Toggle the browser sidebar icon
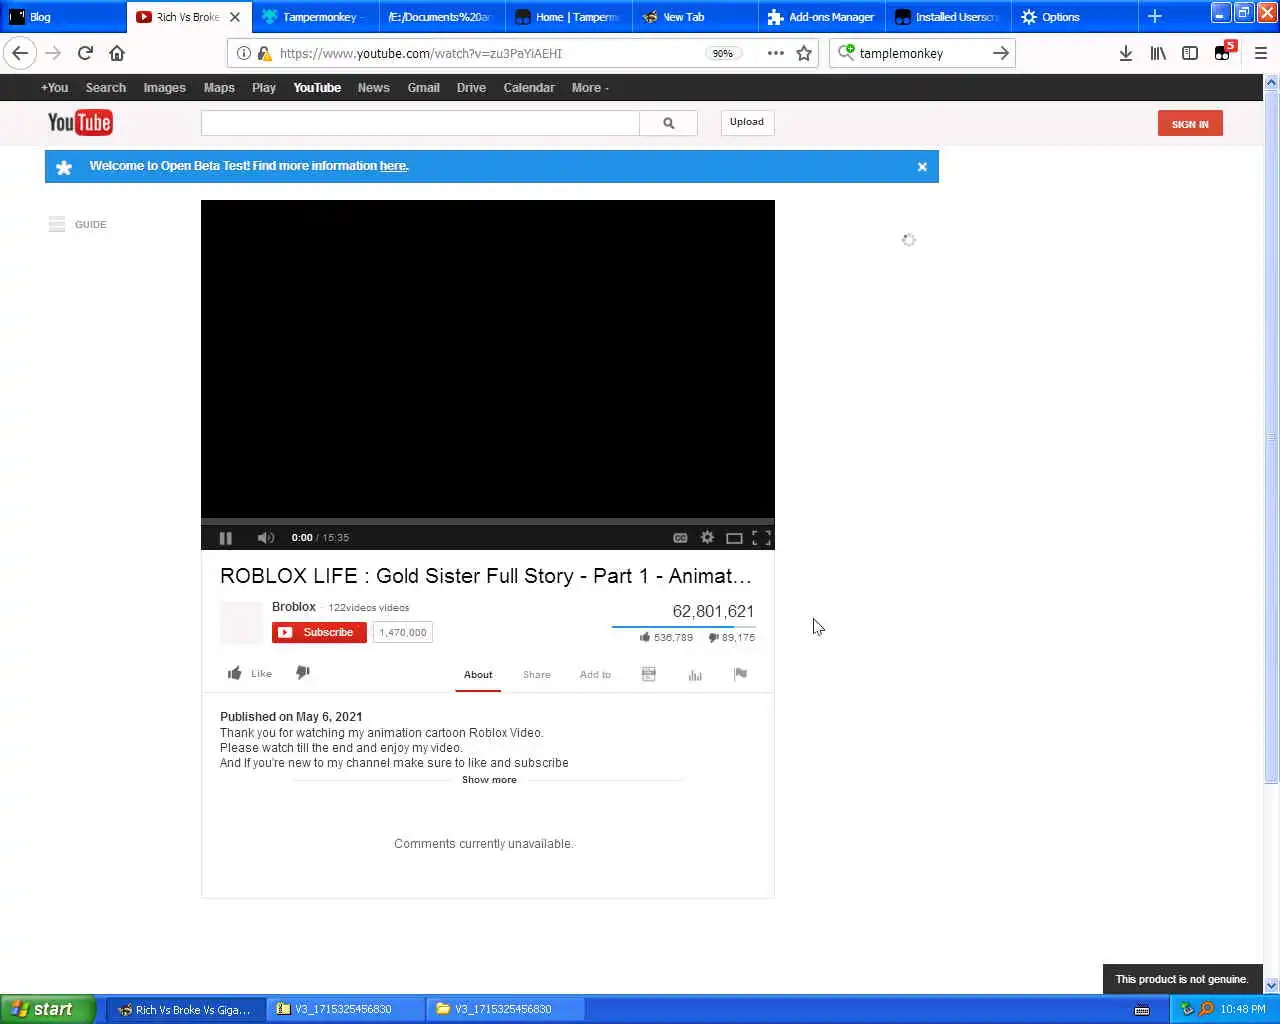This screenshot has height=1024, width=1280. (1190, 53)
